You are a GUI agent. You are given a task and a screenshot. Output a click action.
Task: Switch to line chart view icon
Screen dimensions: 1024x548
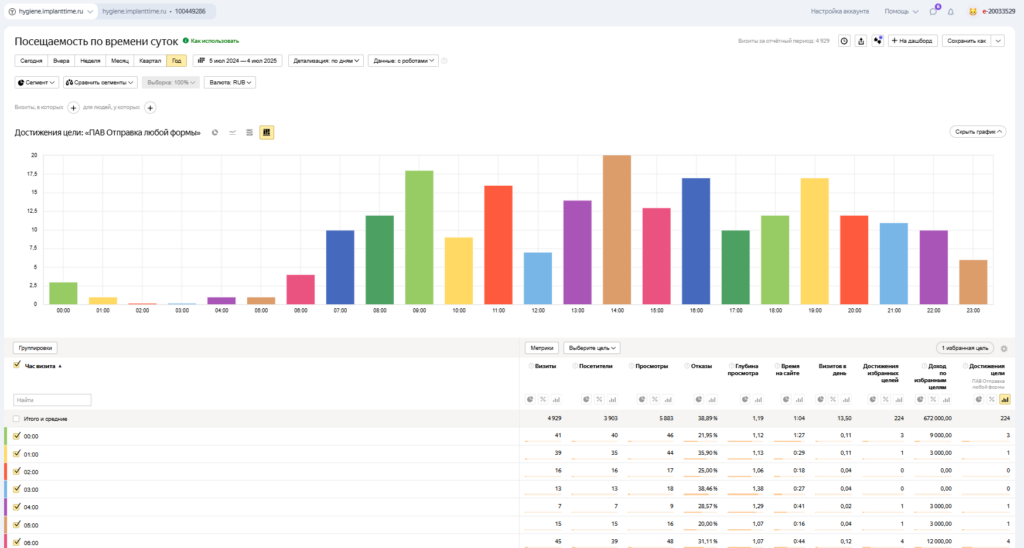232,132
